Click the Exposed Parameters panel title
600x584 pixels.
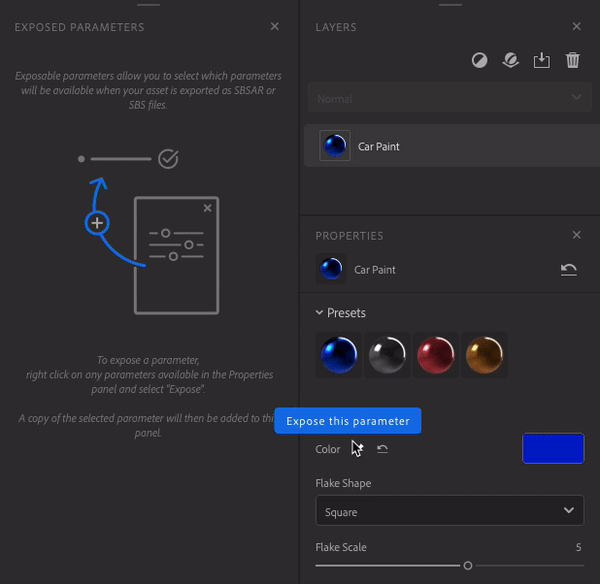(79, 27)
